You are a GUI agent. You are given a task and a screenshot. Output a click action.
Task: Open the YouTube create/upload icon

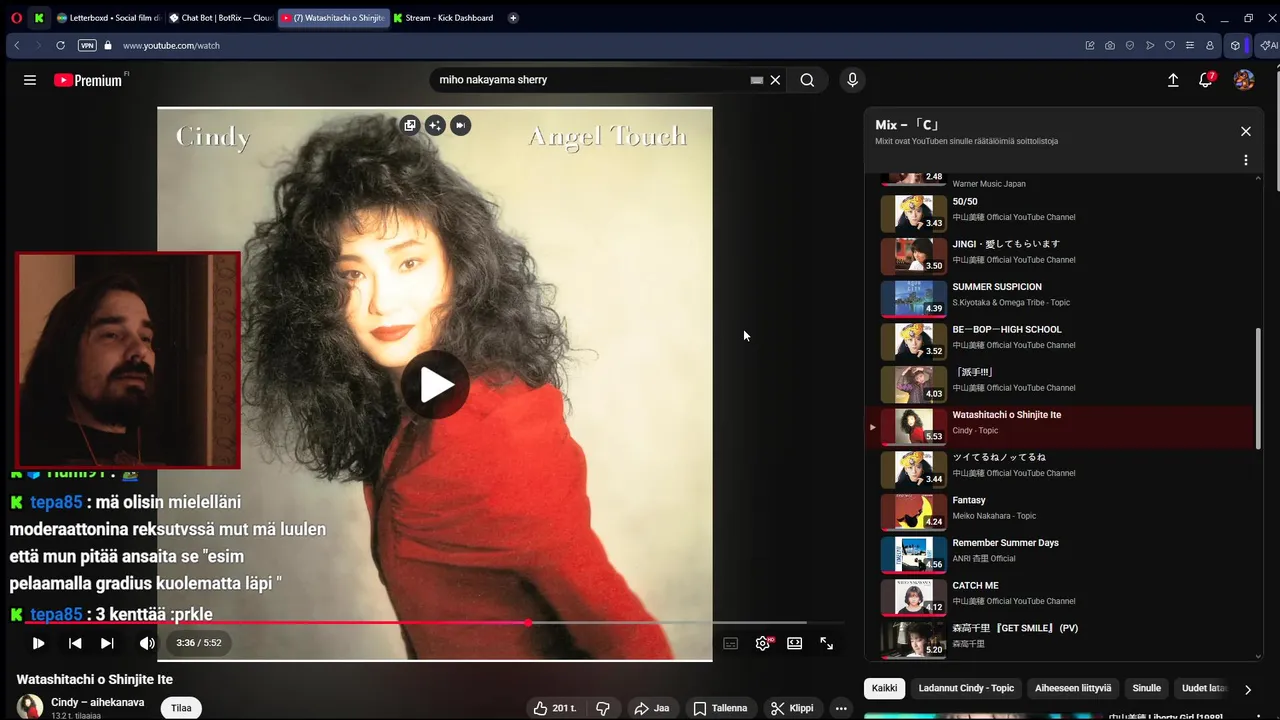pos(1173,80)
